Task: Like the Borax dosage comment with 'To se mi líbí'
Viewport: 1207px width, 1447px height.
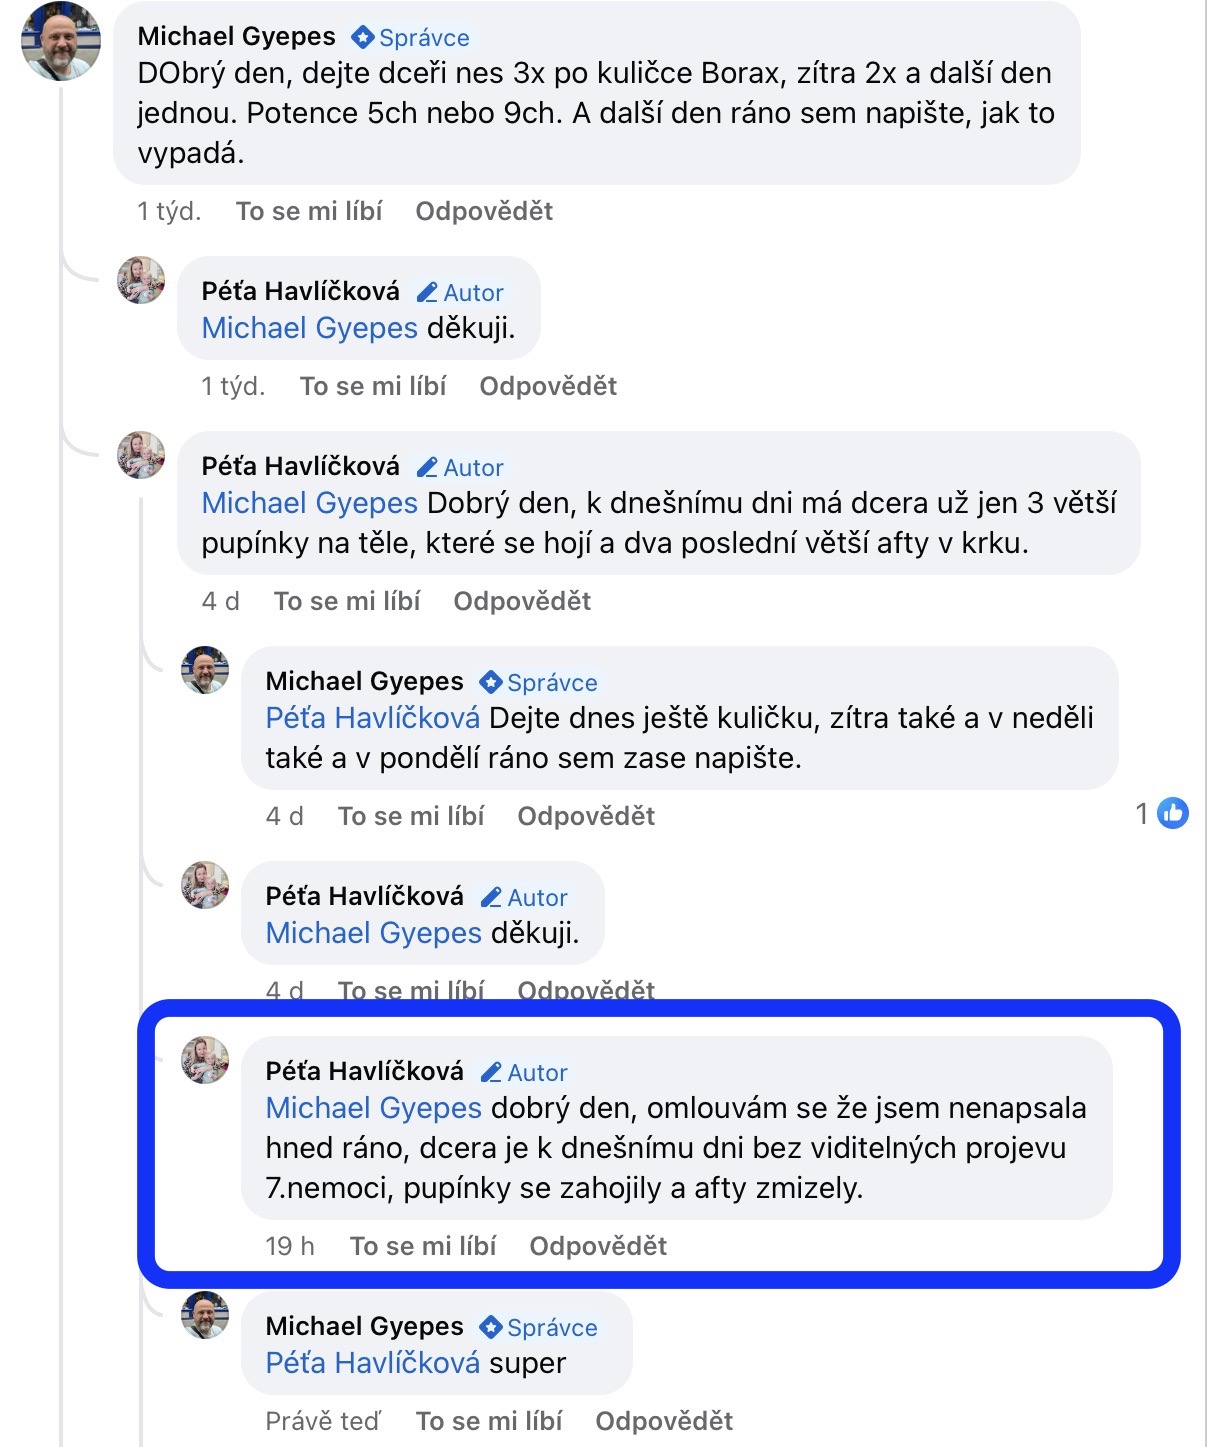Action: pos(309,211)
